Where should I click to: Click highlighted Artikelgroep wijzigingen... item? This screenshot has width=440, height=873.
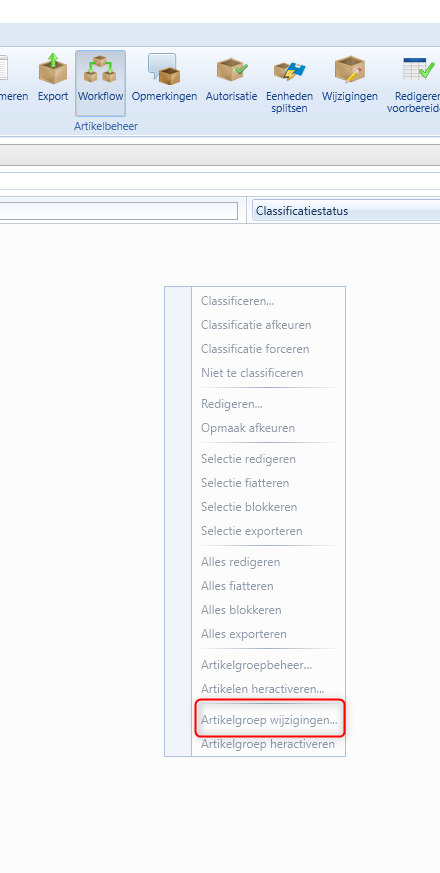(x=268, y=720)
